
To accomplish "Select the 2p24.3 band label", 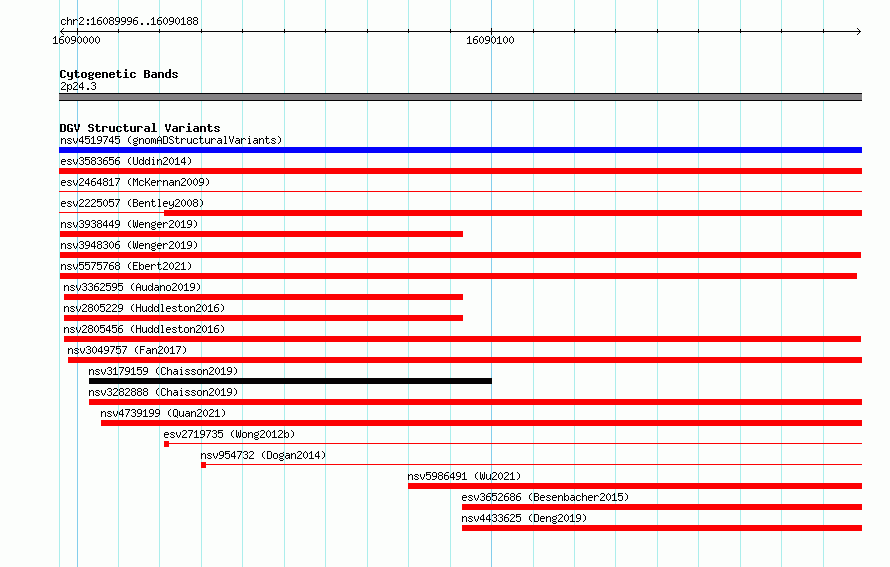I will [78, 86].
